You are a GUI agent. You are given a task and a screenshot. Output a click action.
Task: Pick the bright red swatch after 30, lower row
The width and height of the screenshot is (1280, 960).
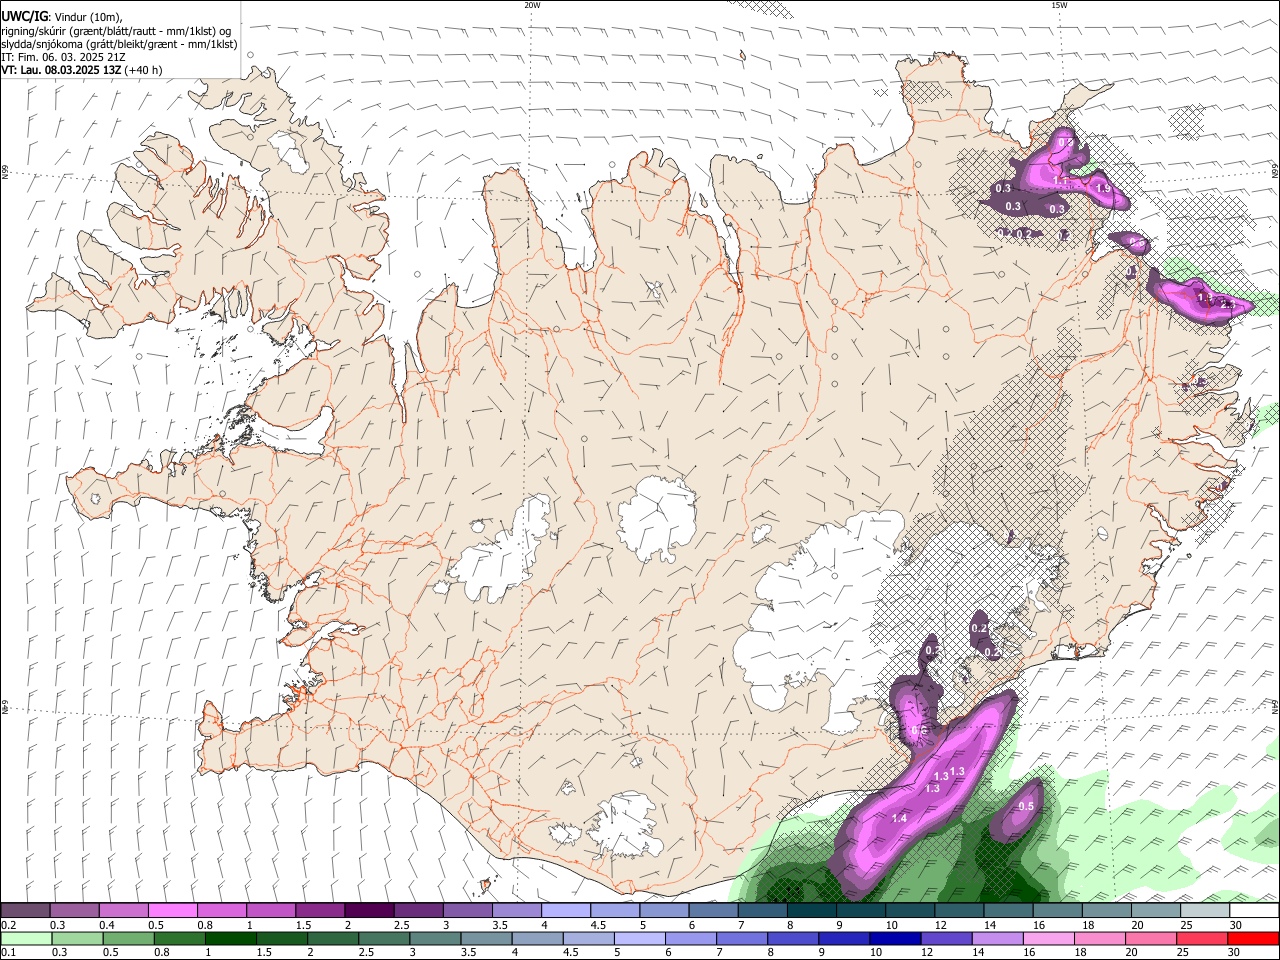pyautogui.click(x=1253, y=938)
